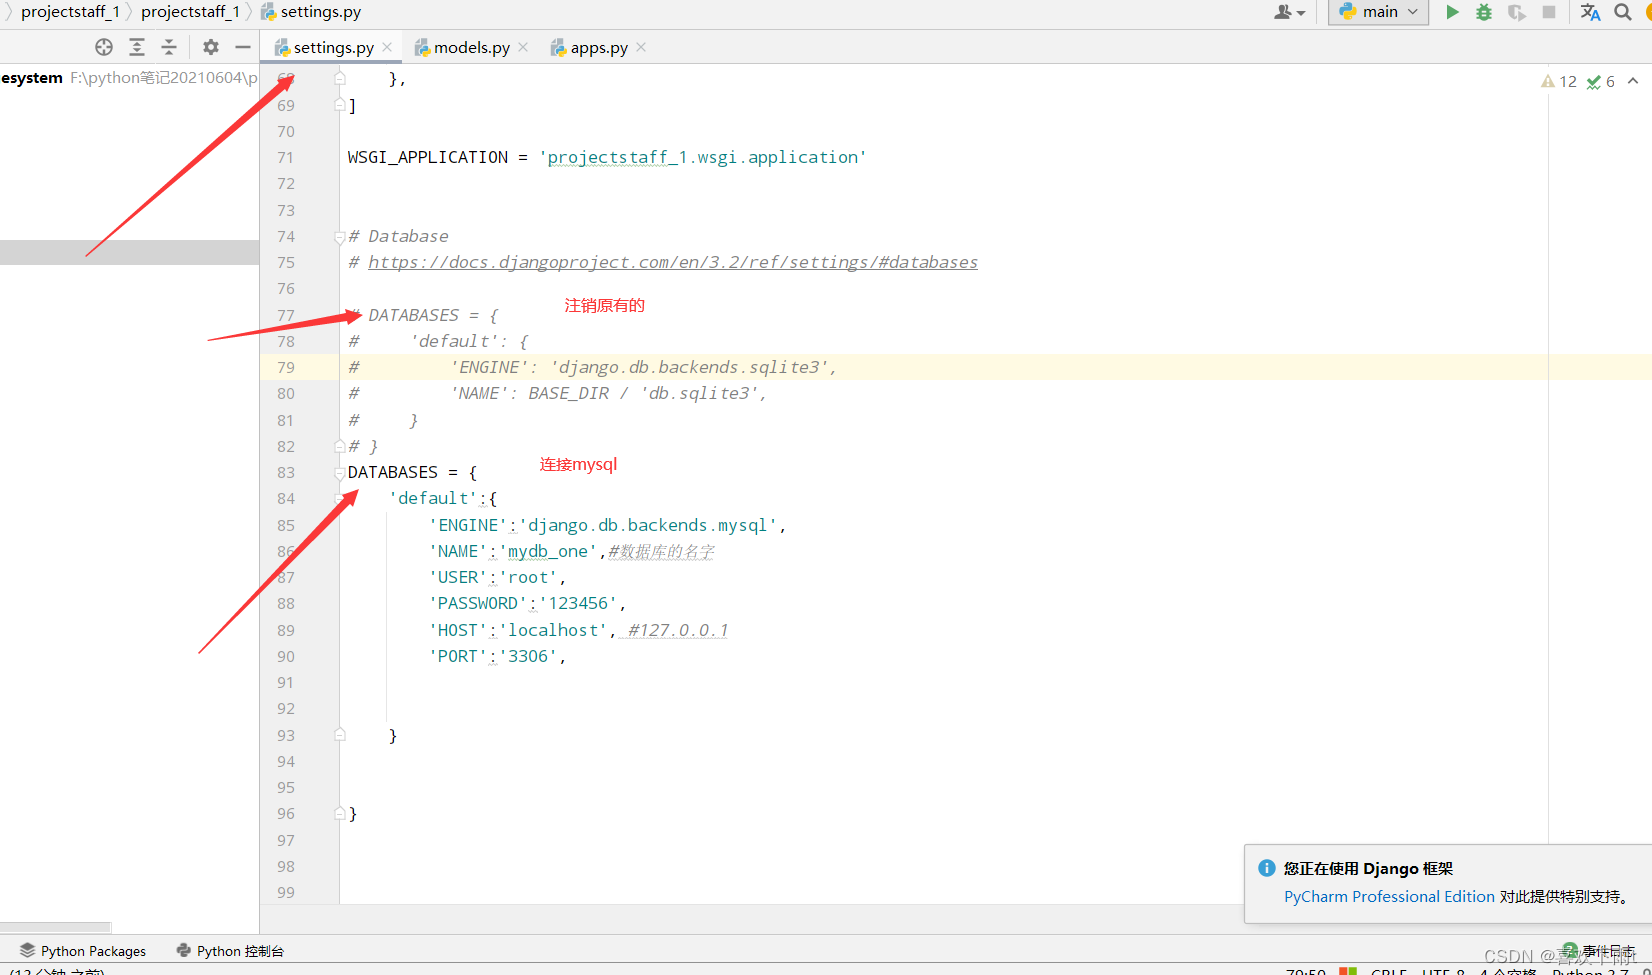Toggle the fold marker at line 82
Screen dimensions: 1652x975
pos(340,446)
